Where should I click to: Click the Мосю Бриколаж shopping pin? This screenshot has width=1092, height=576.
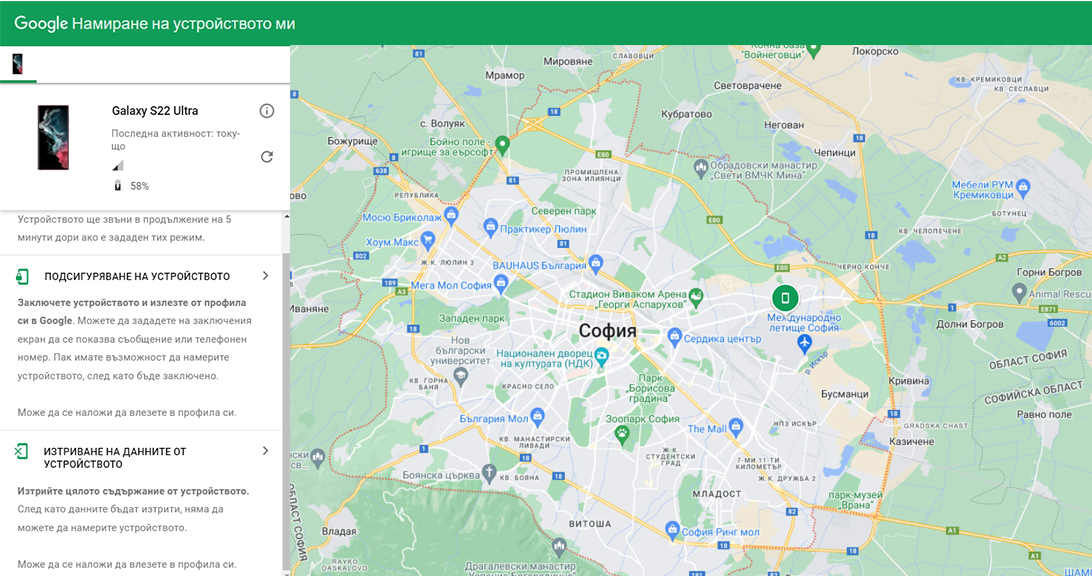click(451, 216)
